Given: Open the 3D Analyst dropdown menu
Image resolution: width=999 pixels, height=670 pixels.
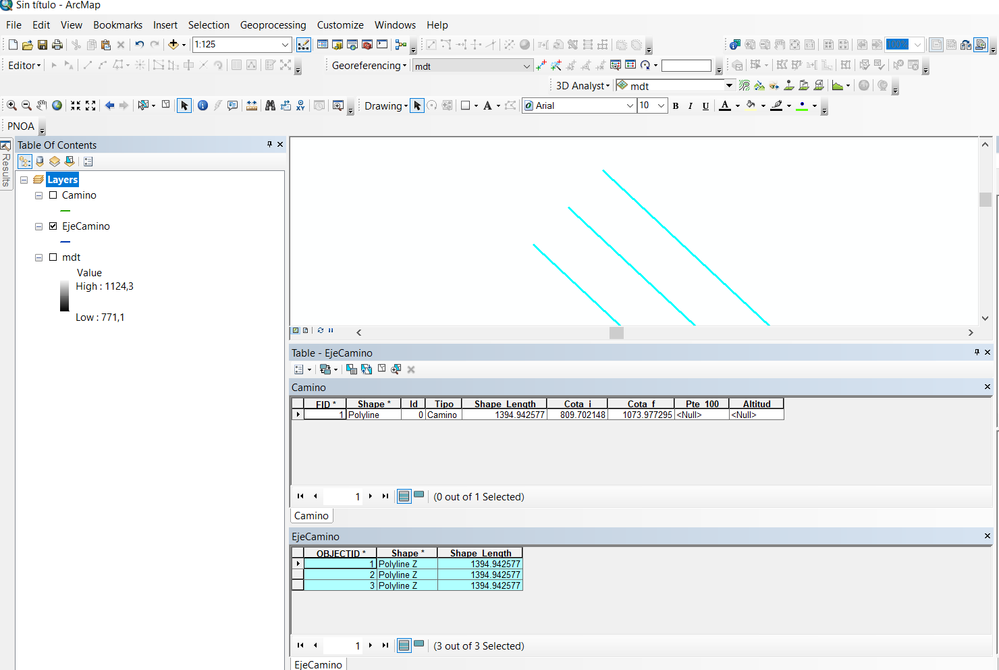Looking at the screenshot, I should (x=582, y=85).
